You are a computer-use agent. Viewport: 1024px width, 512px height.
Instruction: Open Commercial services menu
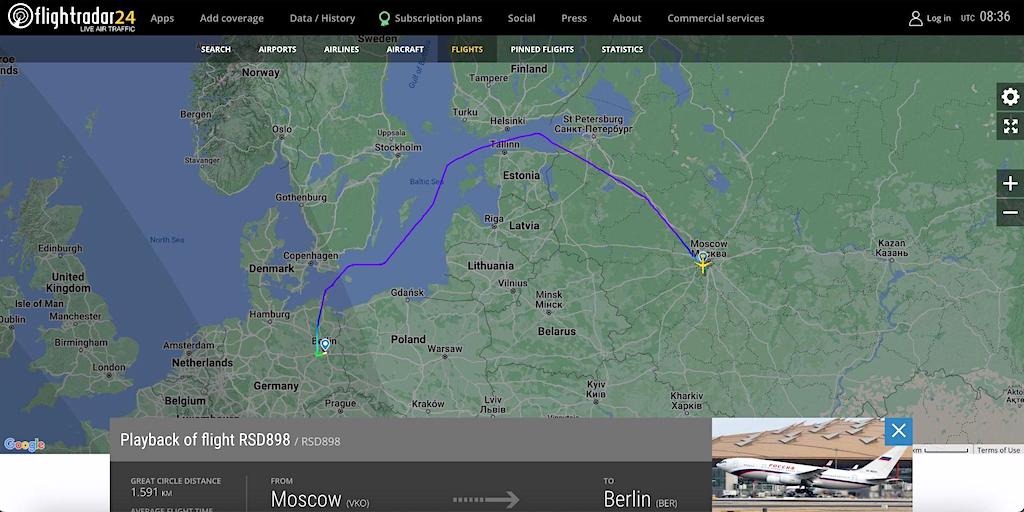(716, 18)
